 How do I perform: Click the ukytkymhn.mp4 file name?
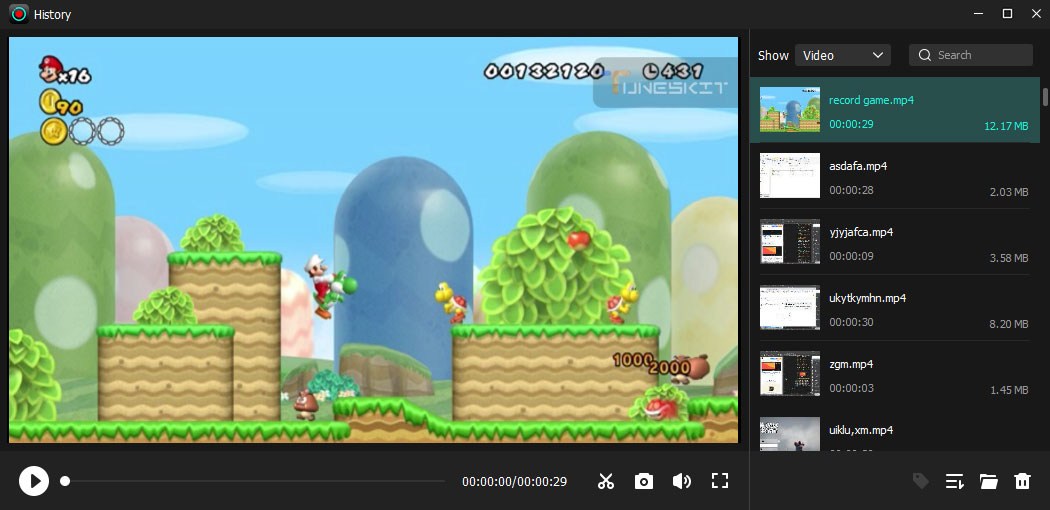867,298
